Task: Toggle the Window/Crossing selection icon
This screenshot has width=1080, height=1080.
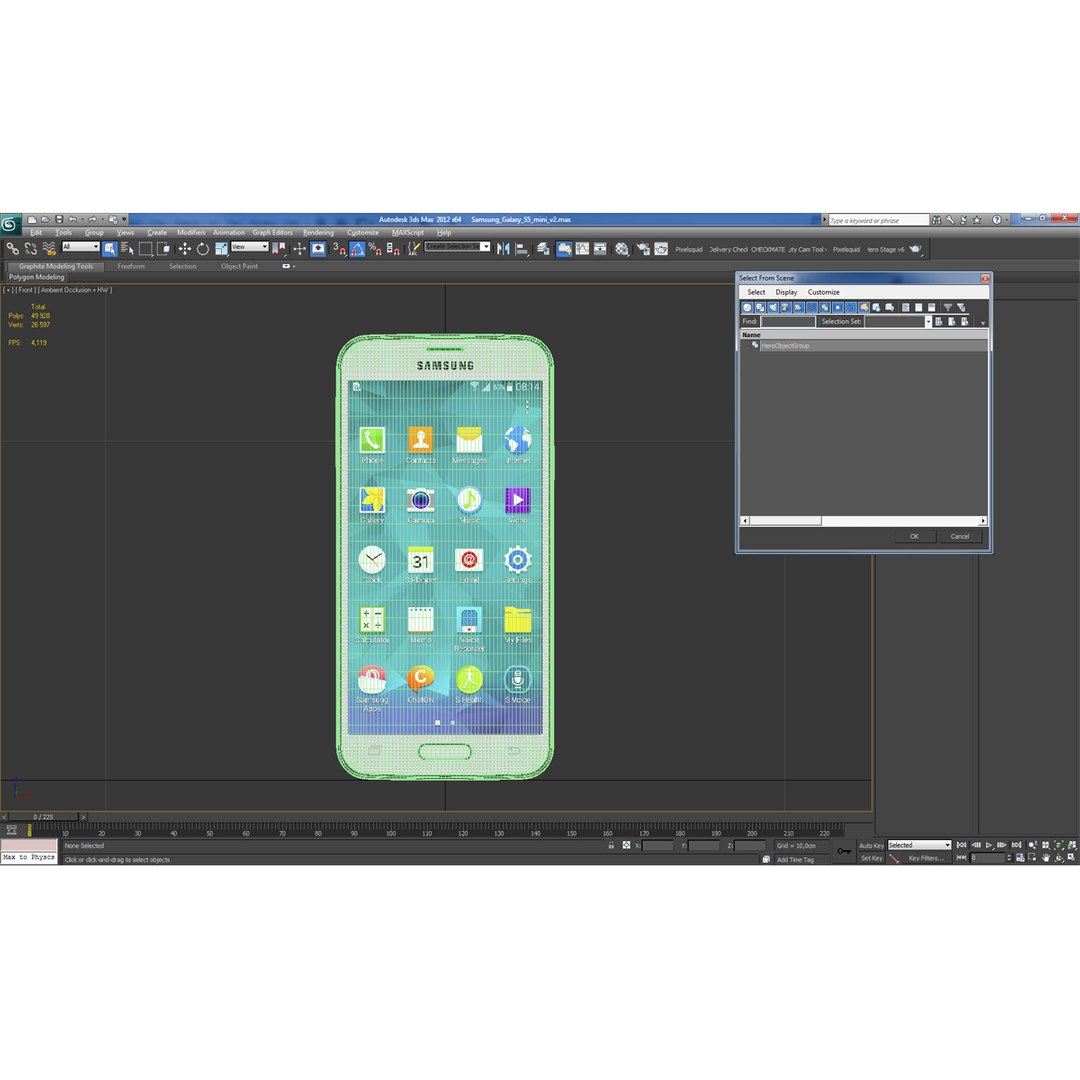Action: coord(163,249)
